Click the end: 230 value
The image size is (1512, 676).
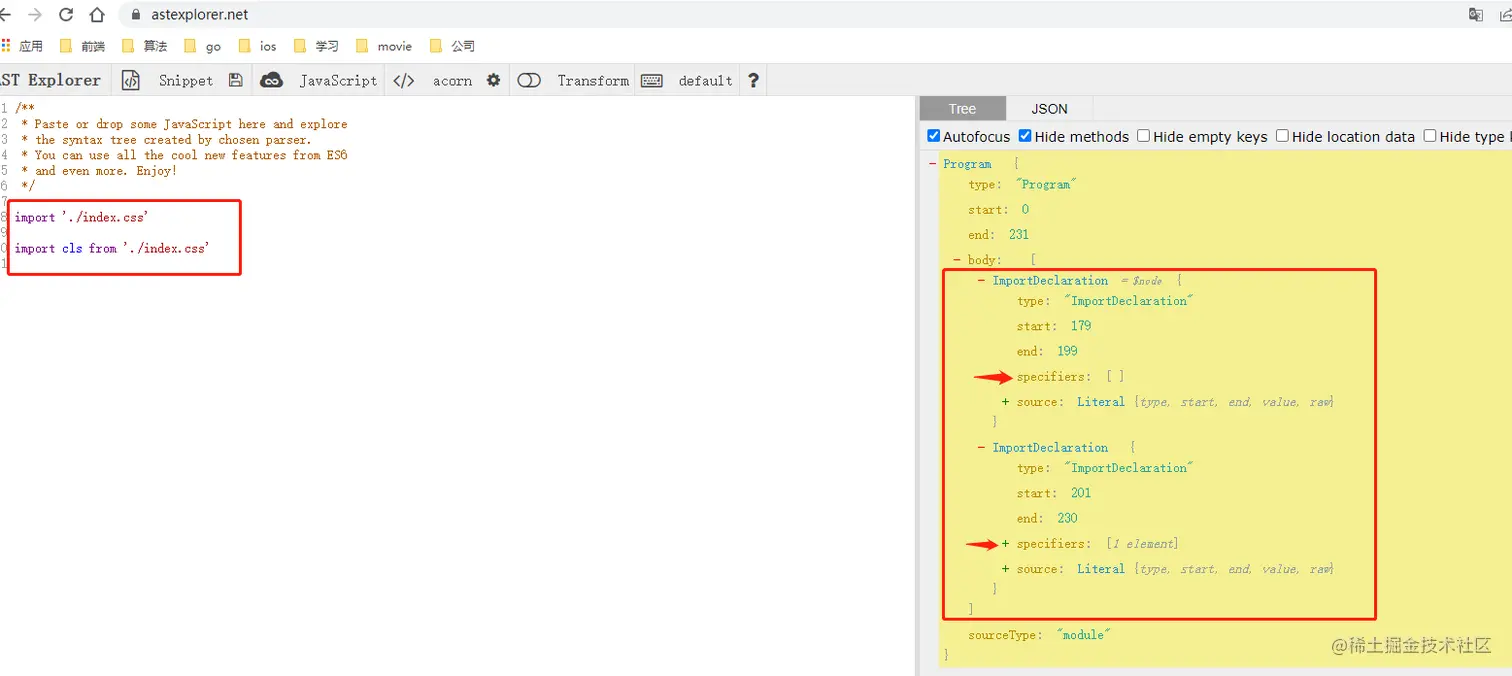tap(1068, 518)
